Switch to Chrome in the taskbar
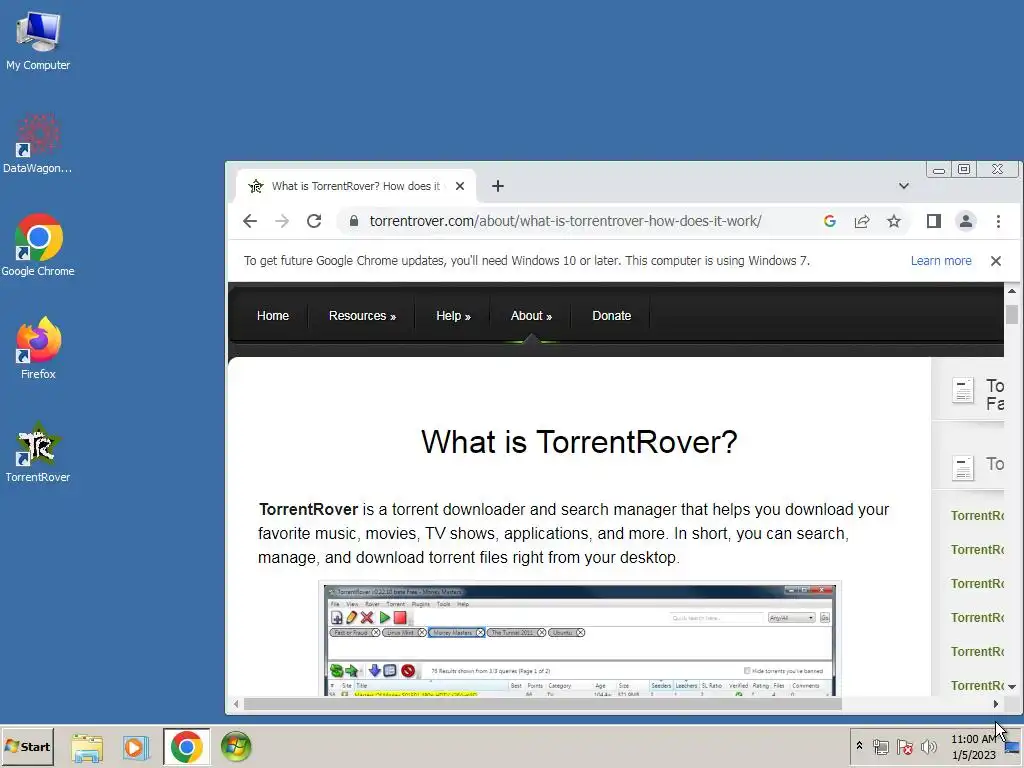Viewport: 1024px width, 768px height. pyautogui.click(x=187, y=747)
